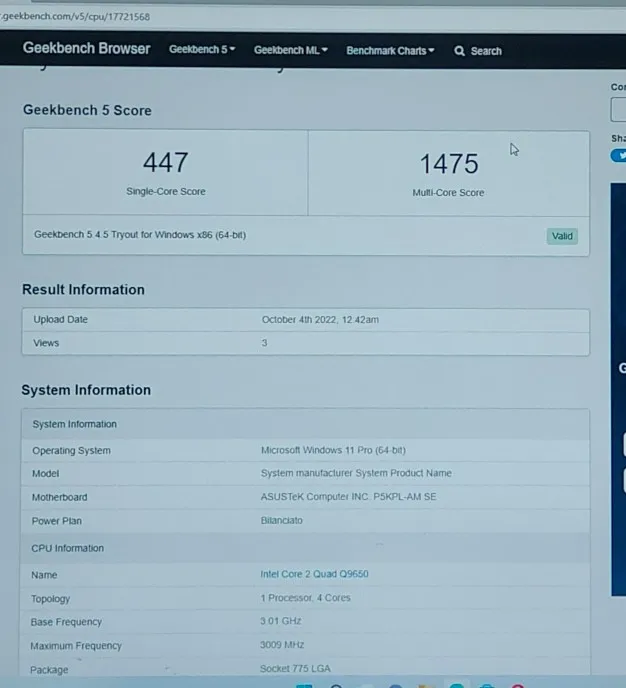Select the multi-core score 1475

pos(449,164)
